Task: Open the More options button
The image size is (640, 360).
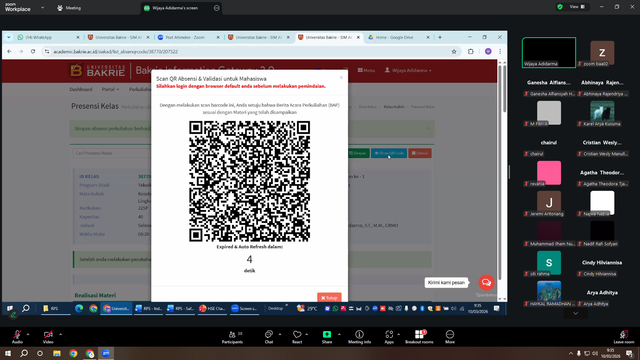Action: 450,337
